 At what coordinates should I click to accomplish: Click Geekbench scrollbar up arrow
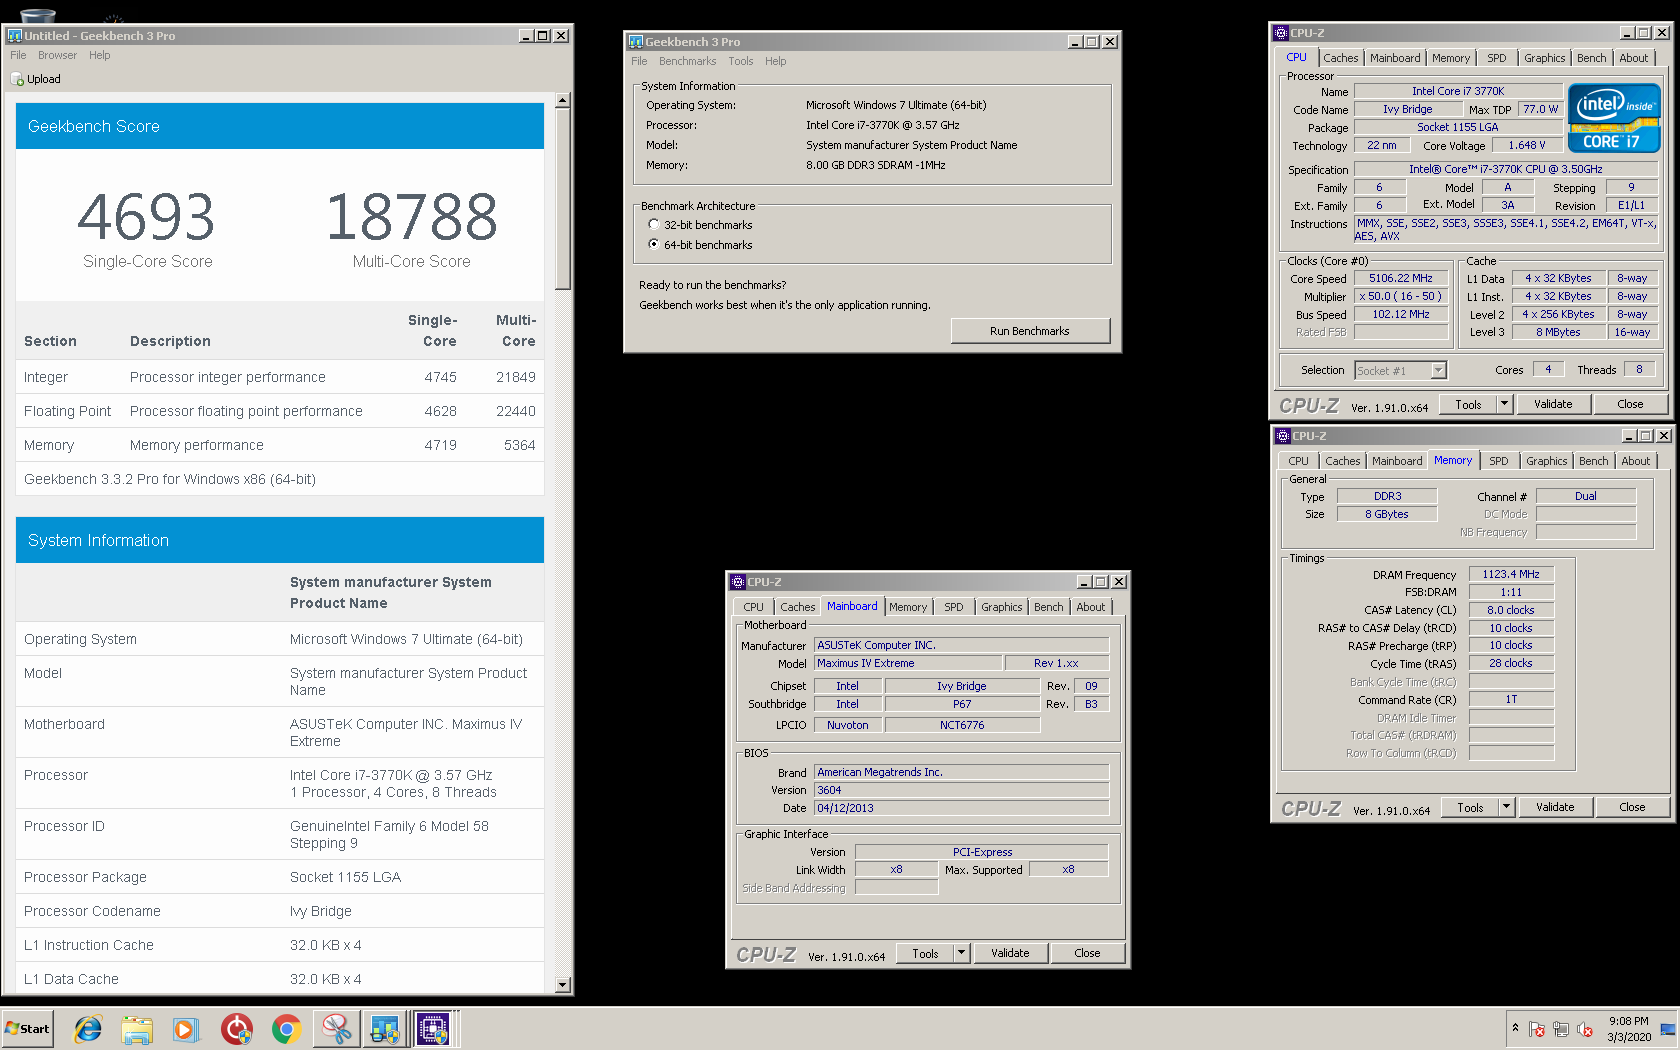point(563,100)
